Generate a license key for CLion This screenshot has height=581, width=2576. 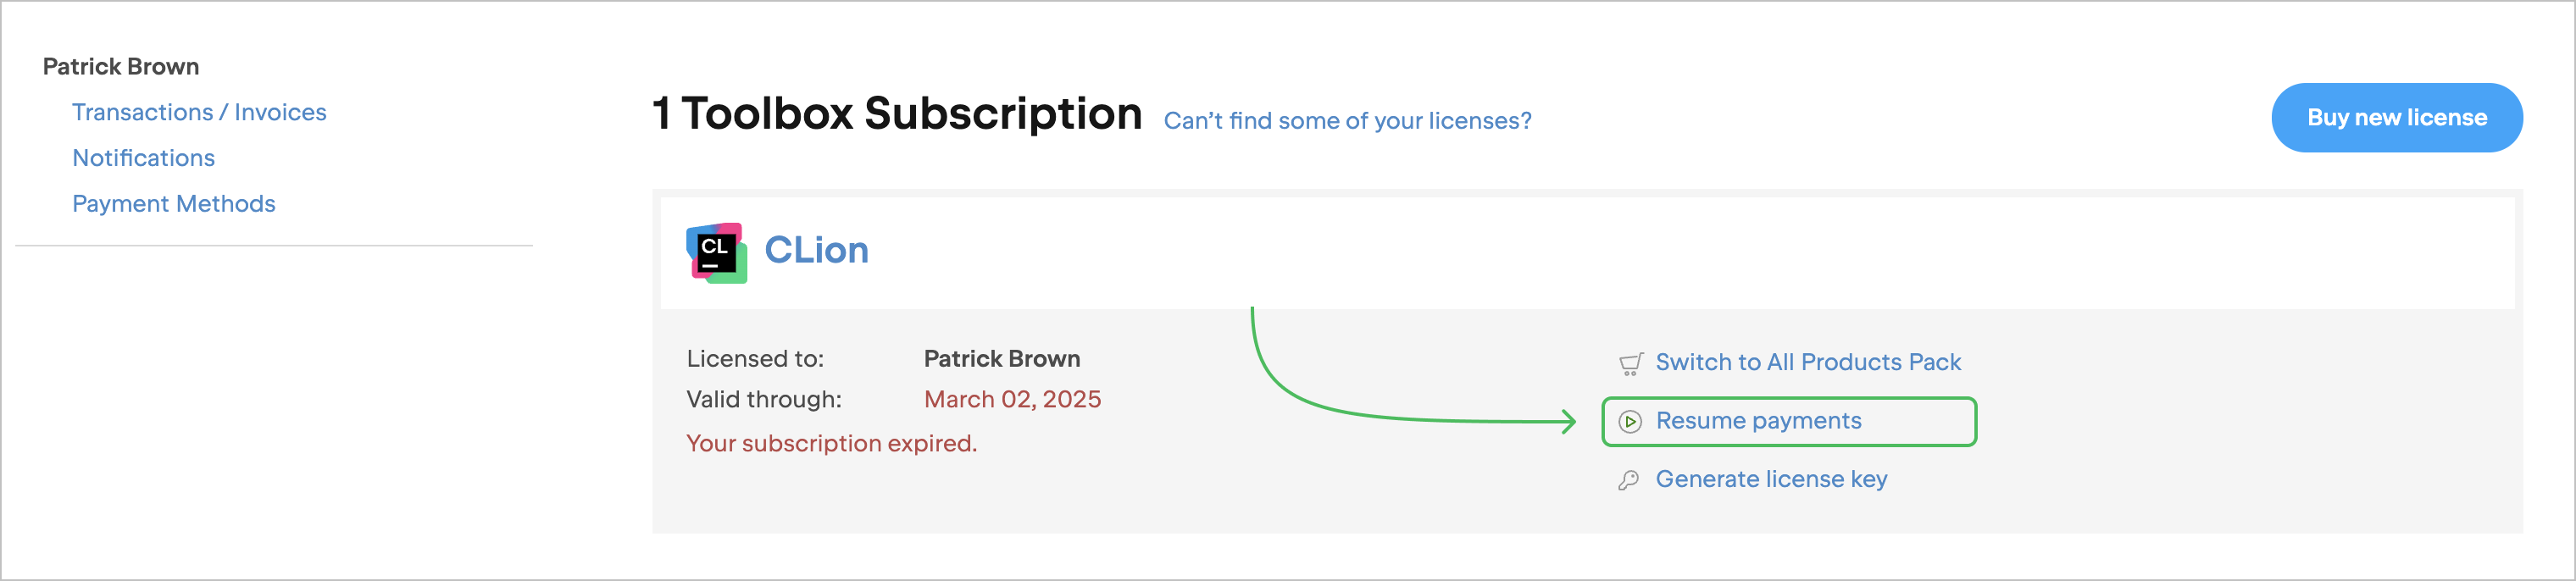[1772, 479]
